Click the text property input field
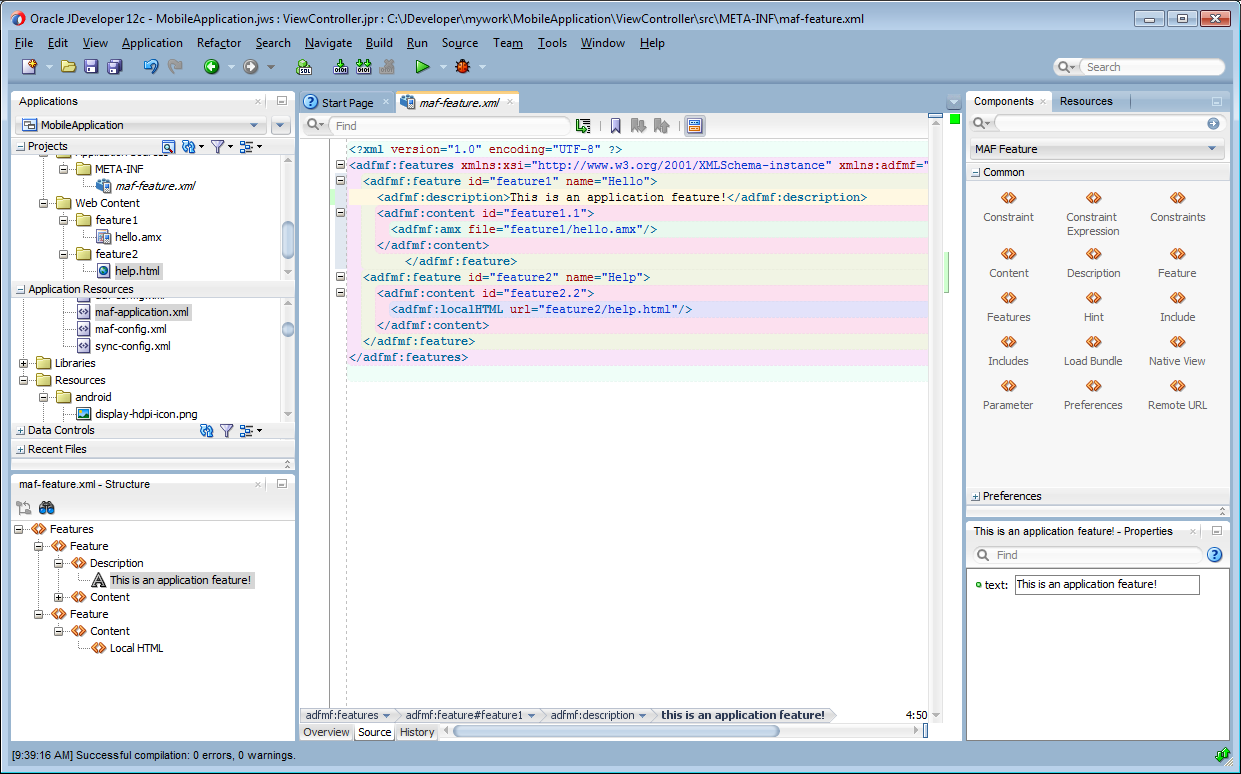 tap(1106, 585)
